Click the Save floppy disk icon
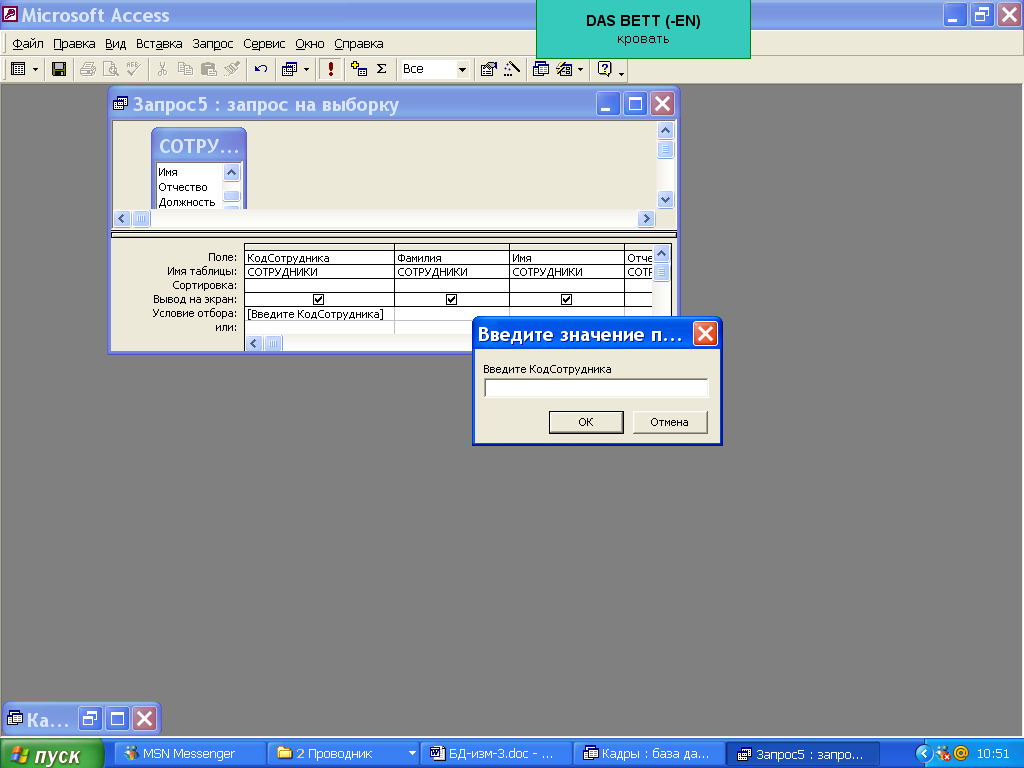Viewport: 1024px width, 768px height. click(x=59, y=69)
